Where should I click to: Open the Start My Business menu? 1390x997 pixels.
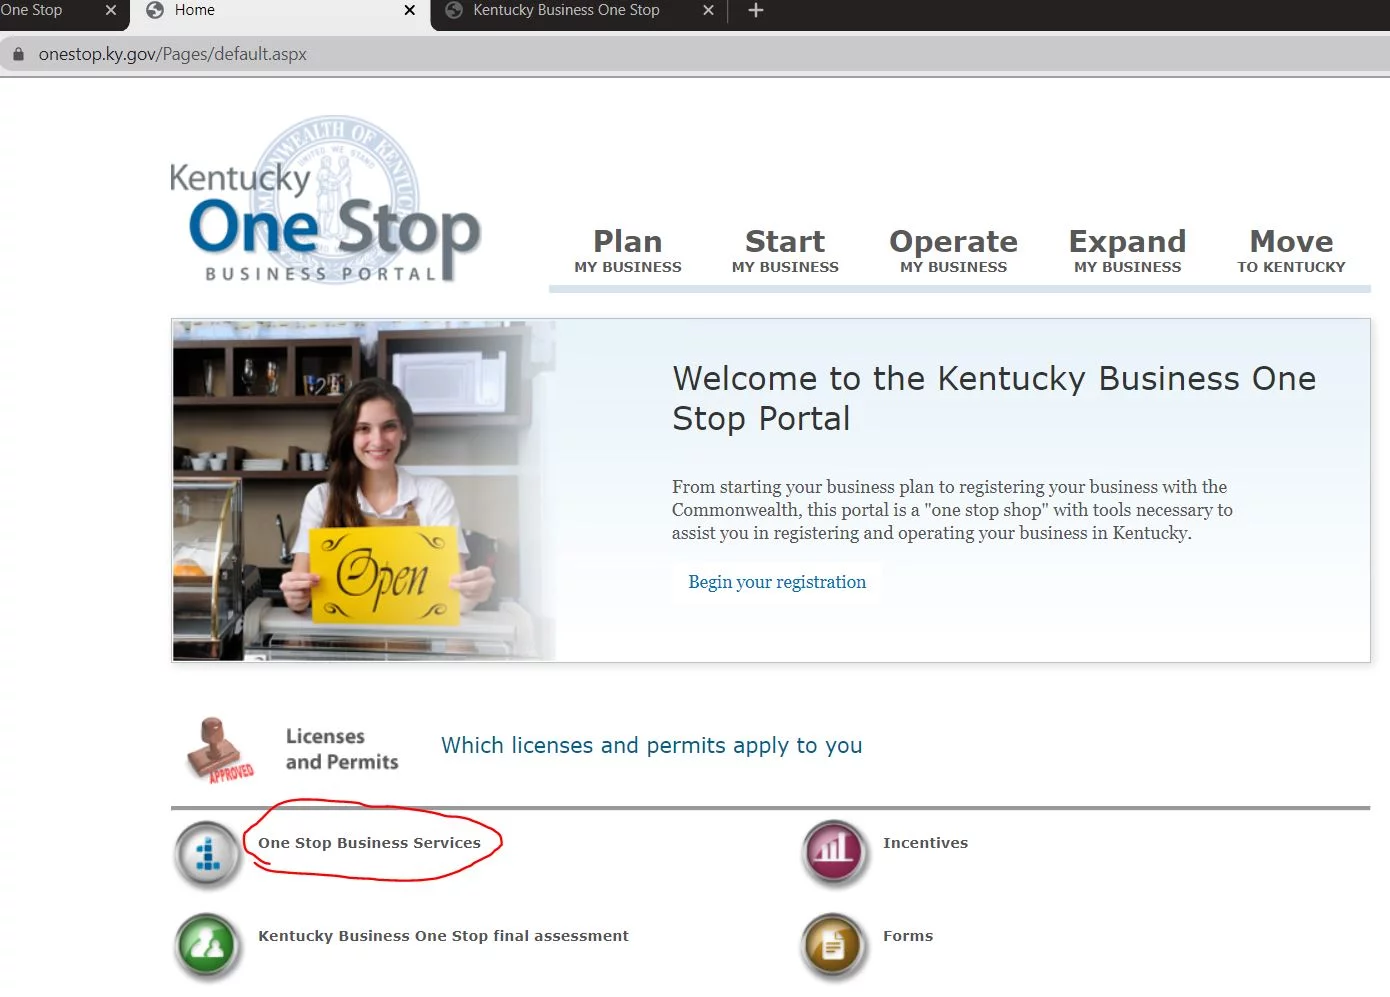pyautogui.click(x=785, y=251)
